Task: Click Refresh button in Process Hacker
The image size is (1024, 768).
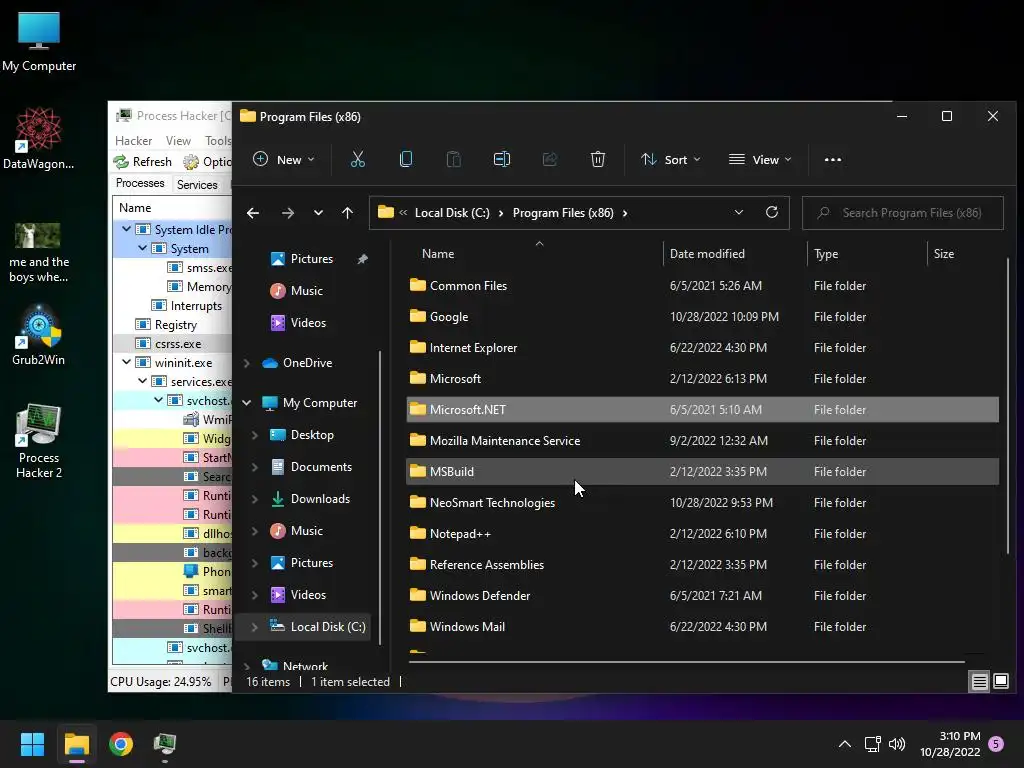Action: pyautogui.click(x=142, y=162)
